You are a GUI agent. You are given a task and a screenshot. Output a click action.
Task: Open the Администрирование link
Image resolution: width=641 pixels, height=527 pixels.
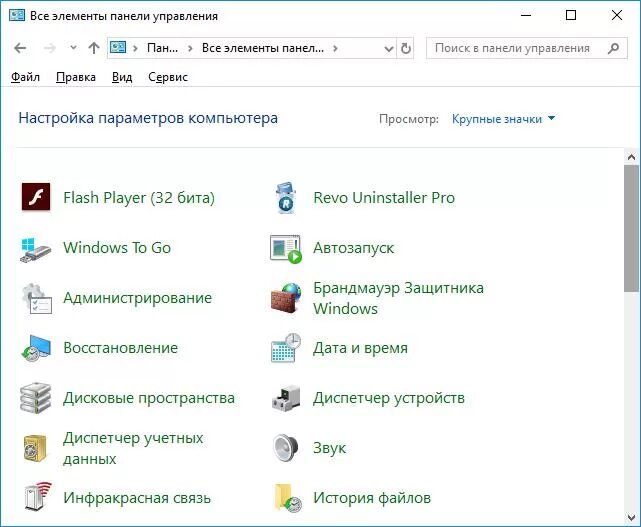click(x=137, y=298)
